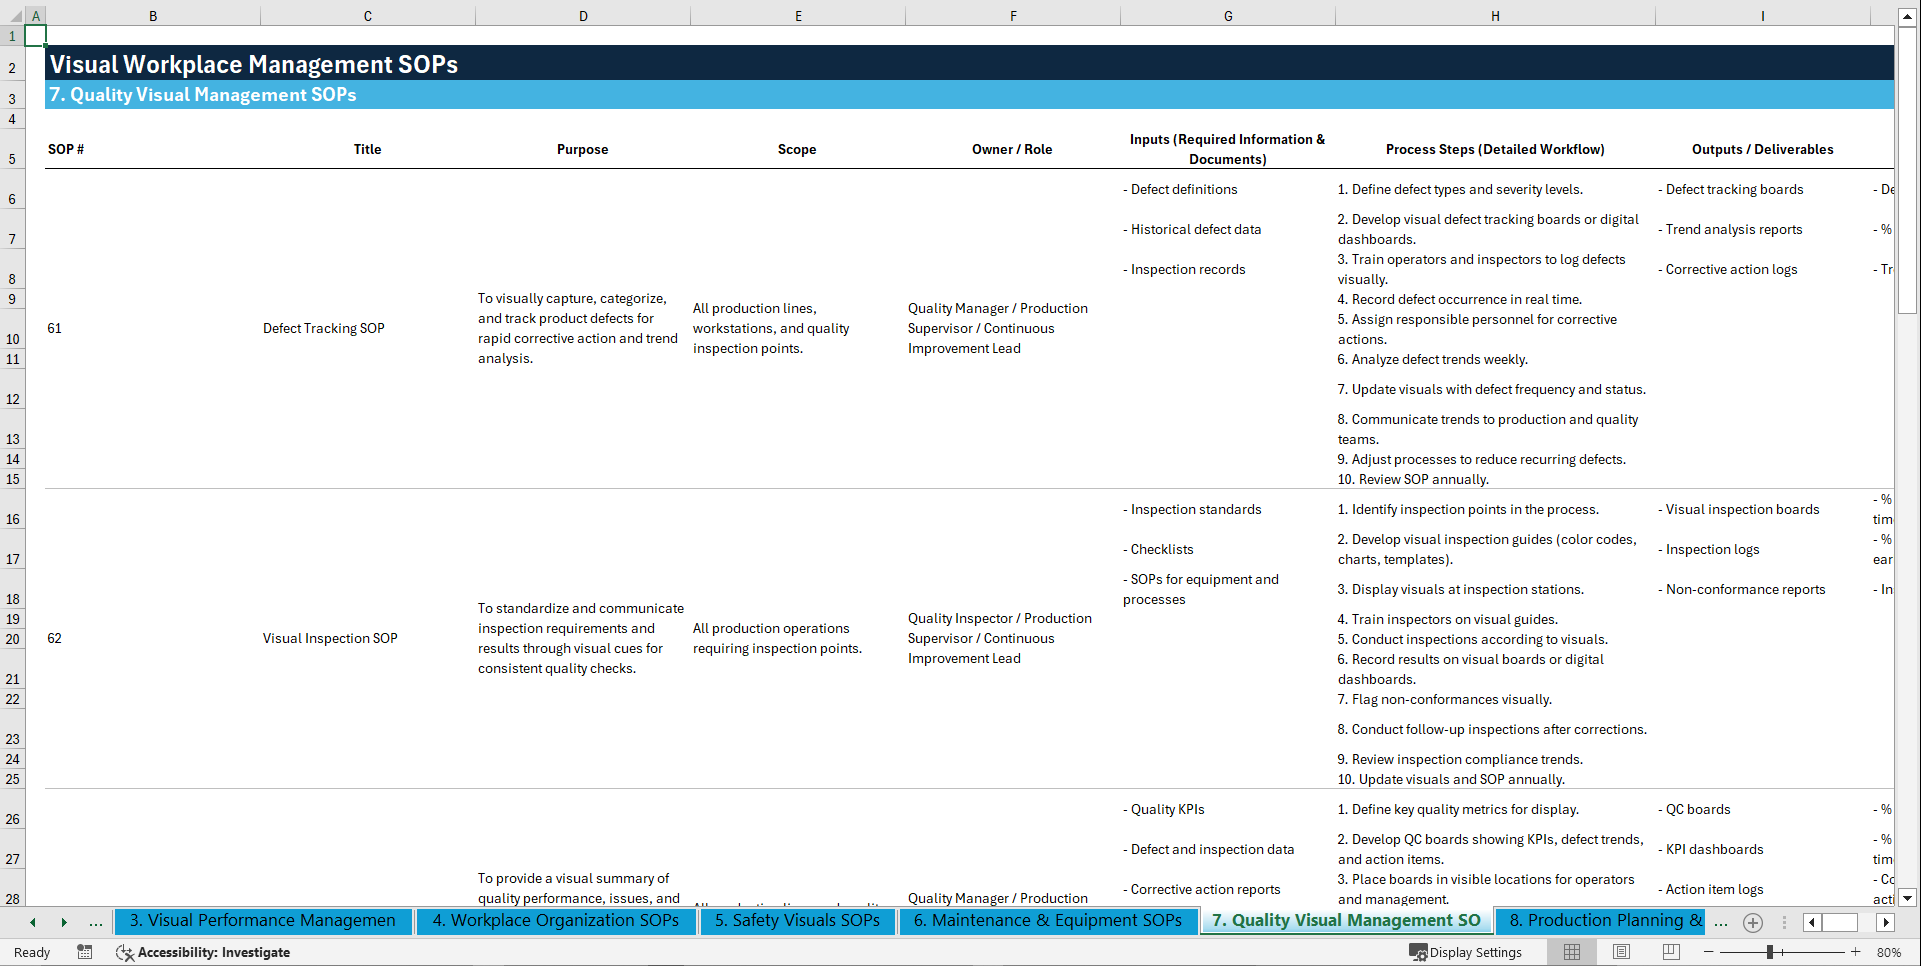The image size is (1921, 966).
Task: Start macro recording from the status bar
Action: pos(85,952)
